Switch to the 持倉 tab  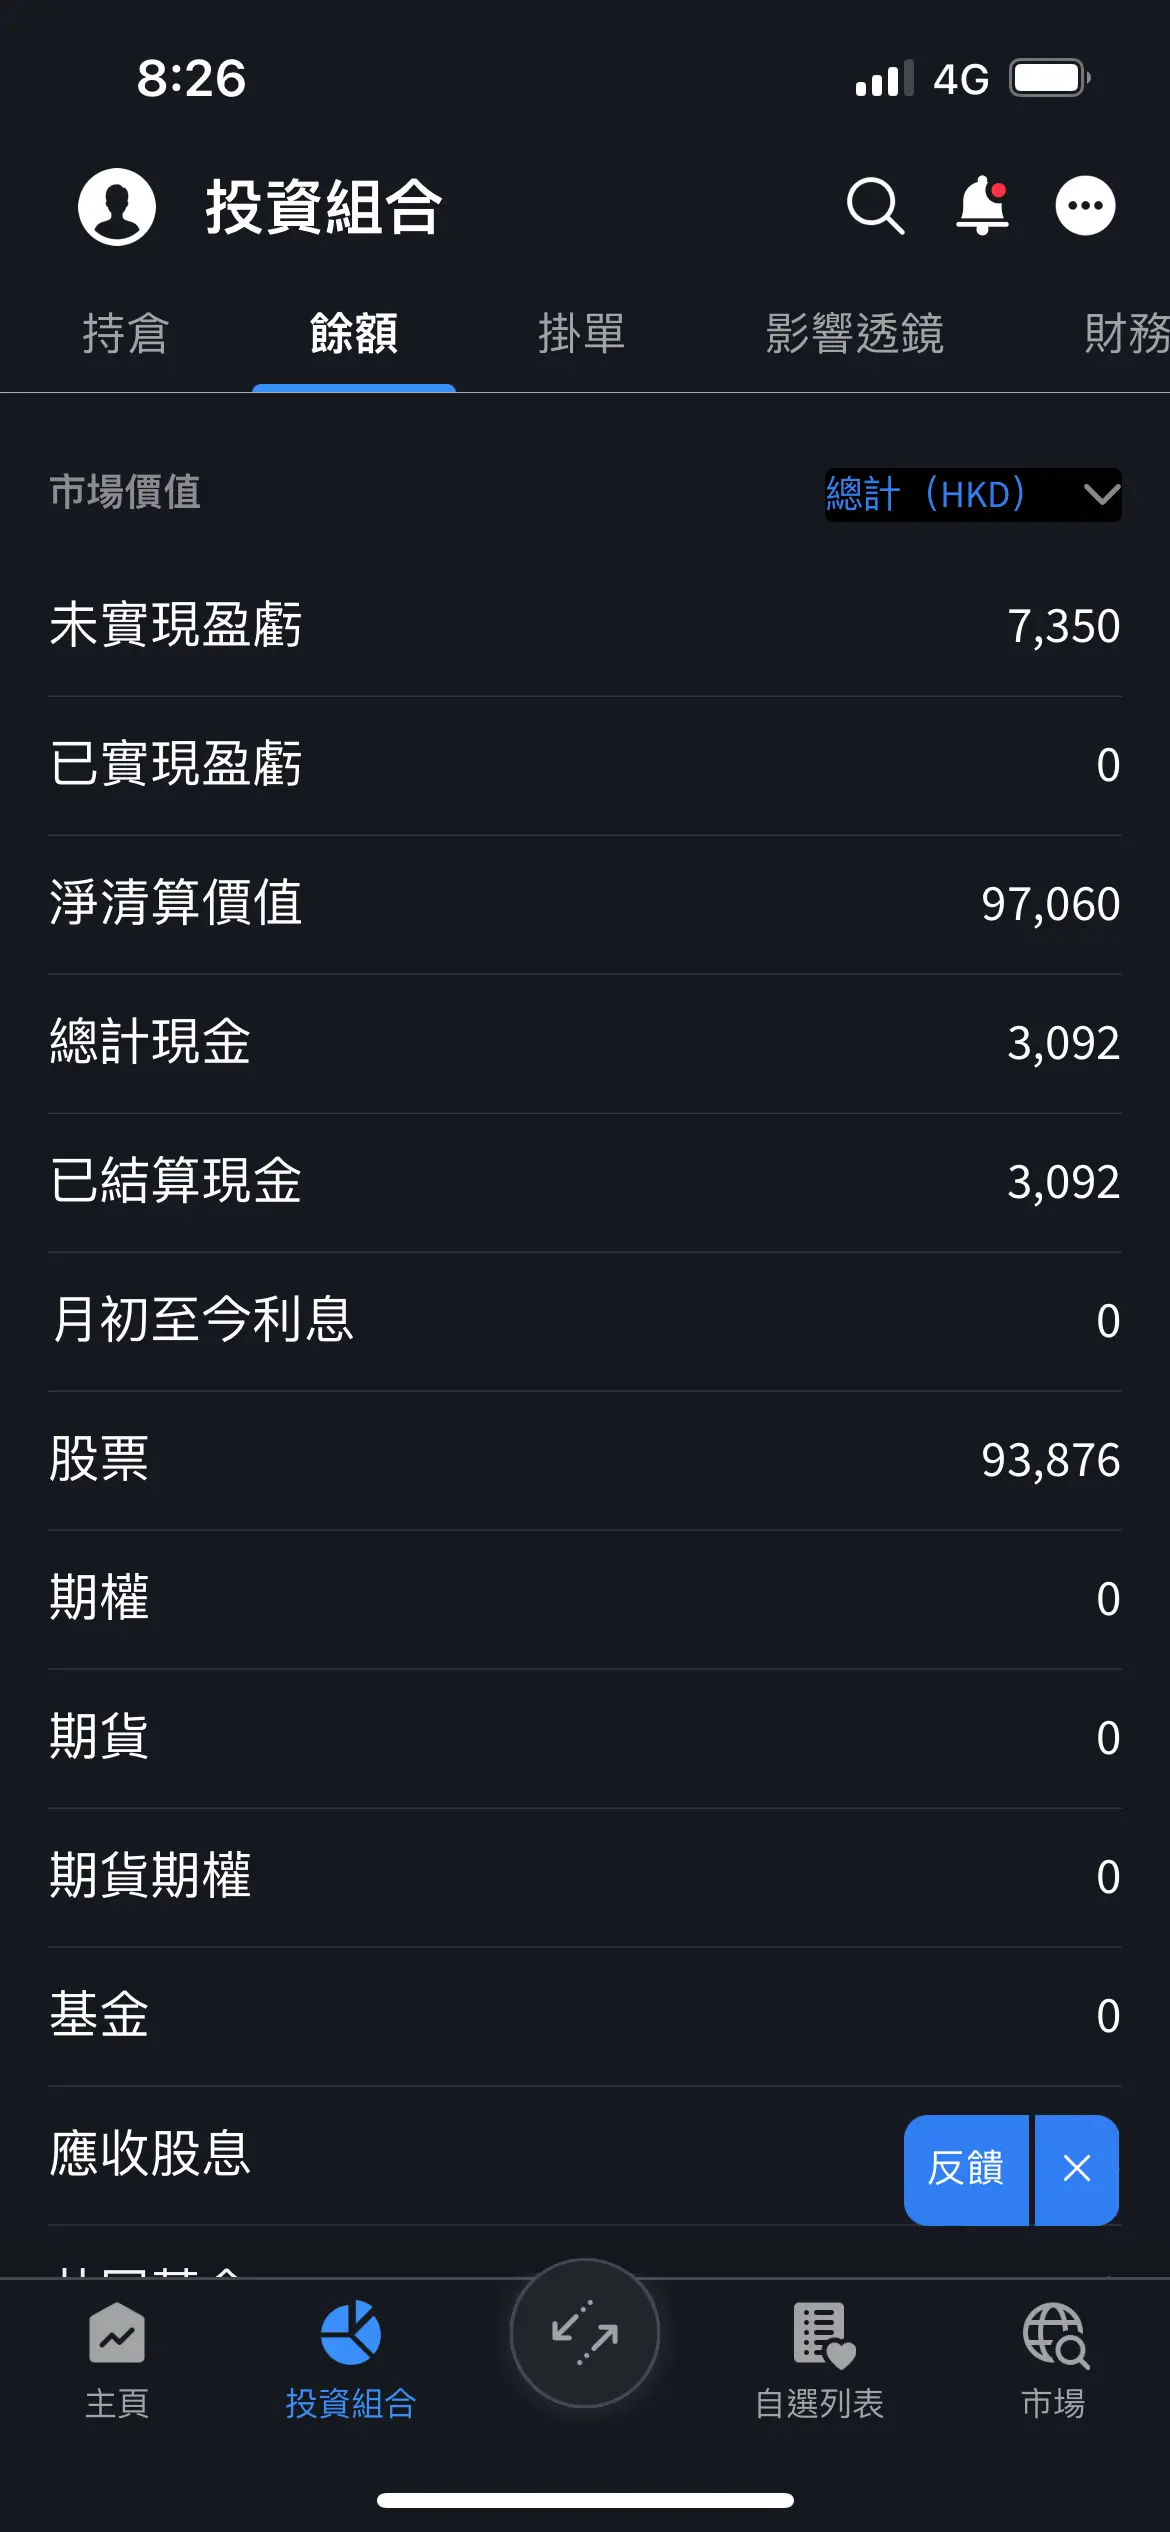click(126, 333)
